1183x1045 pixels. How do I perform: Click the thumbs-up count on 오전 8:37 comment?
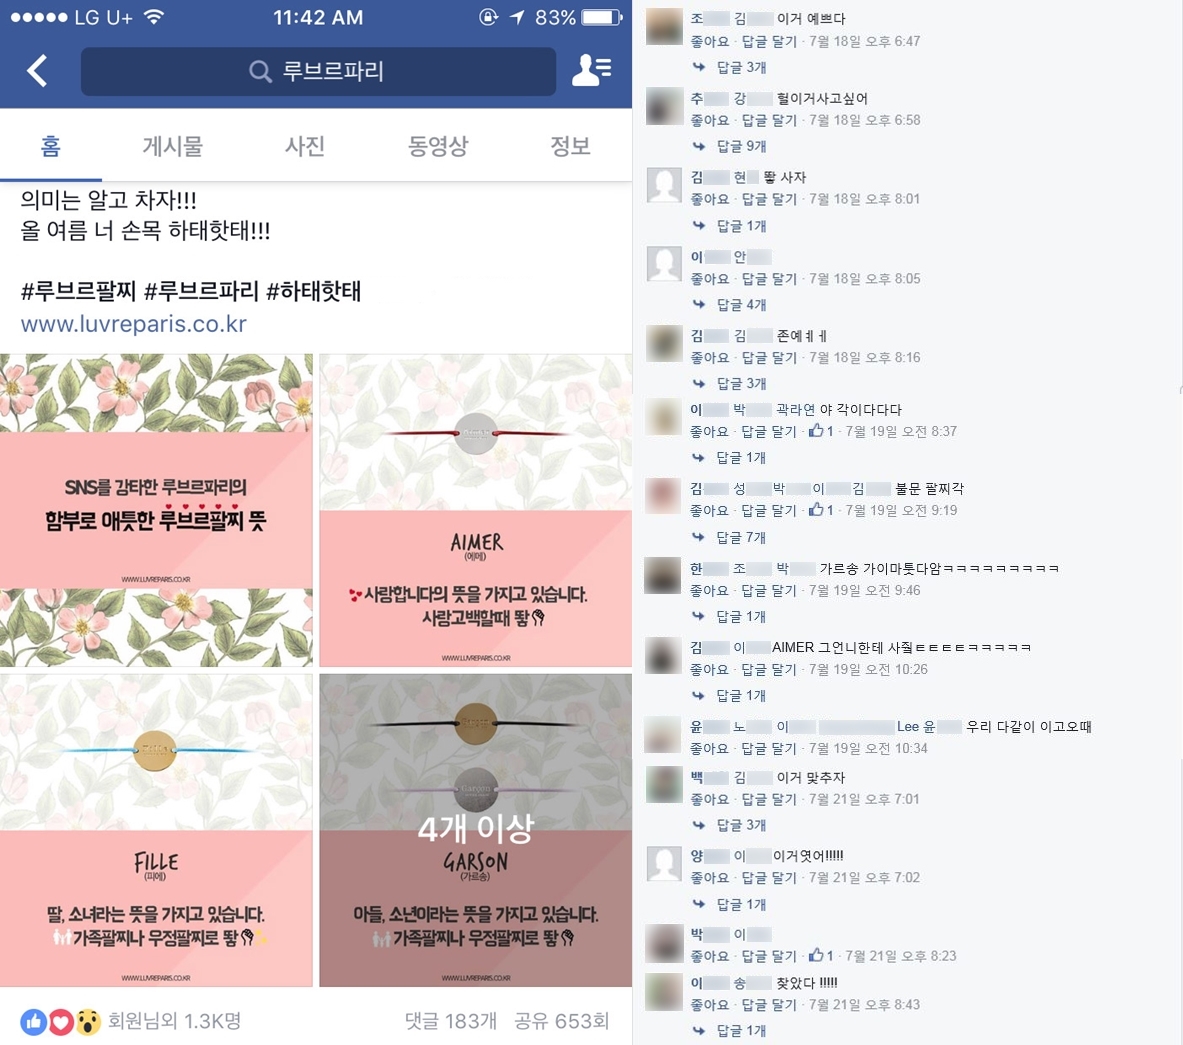(821, 432)
